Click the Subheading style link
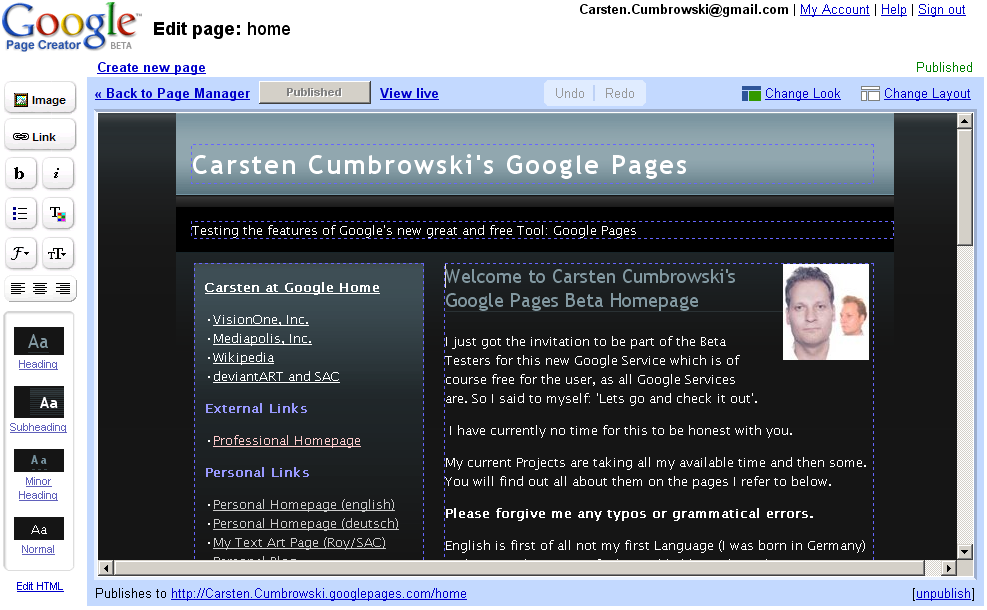 click(38, 427)
